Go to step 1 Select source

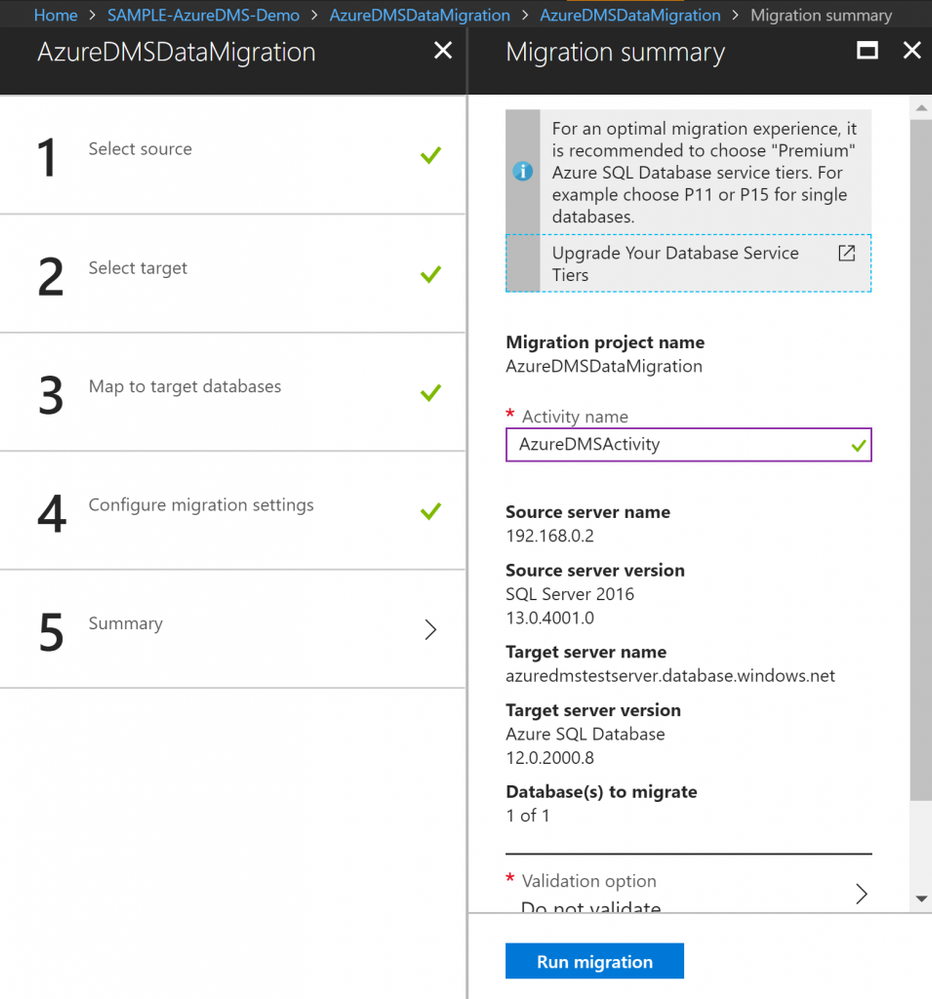tap(233, 155)
